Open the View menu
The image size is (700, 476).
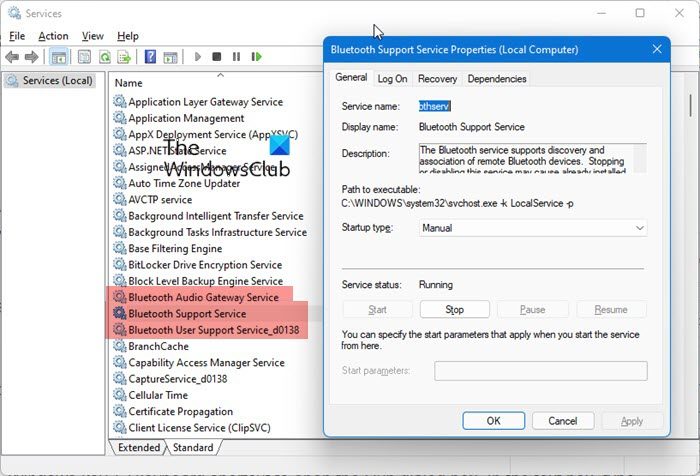click(x=92, y=36)
